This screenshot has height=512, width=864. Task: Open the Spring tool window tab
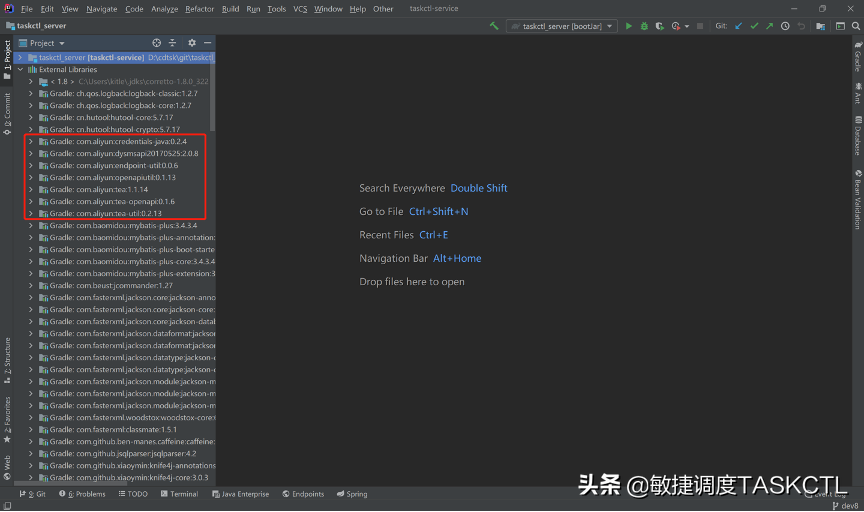[x=352, y=494]
